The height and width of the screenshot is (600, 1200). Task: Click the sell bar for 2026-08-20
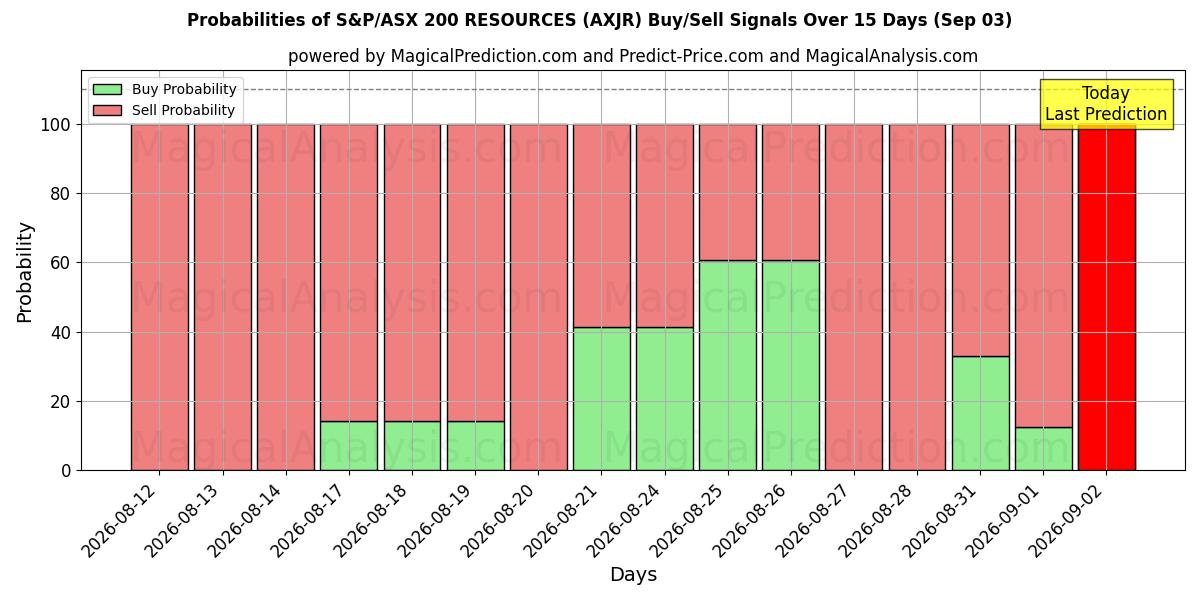(538, 297)
